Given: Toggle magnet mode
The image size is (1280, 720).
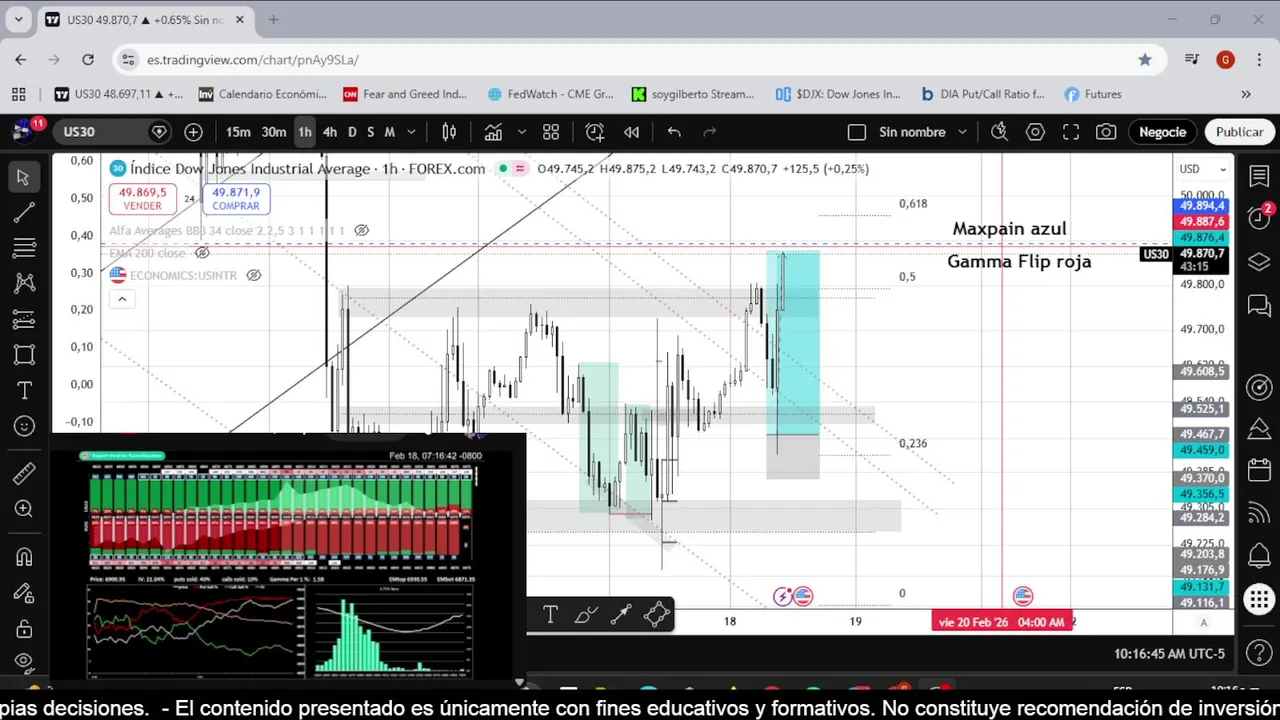Looking at the screenshot, I should (x=24, y=557).
